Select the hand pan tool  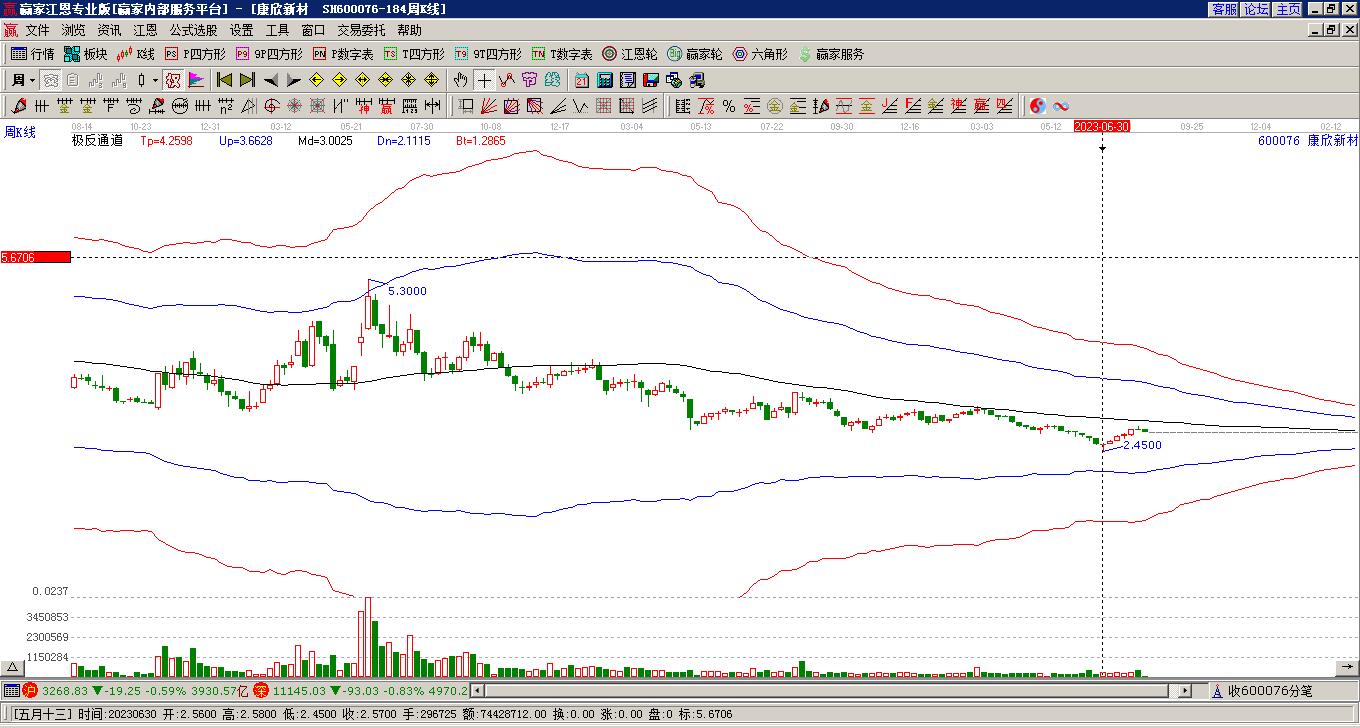pos(461,80)
